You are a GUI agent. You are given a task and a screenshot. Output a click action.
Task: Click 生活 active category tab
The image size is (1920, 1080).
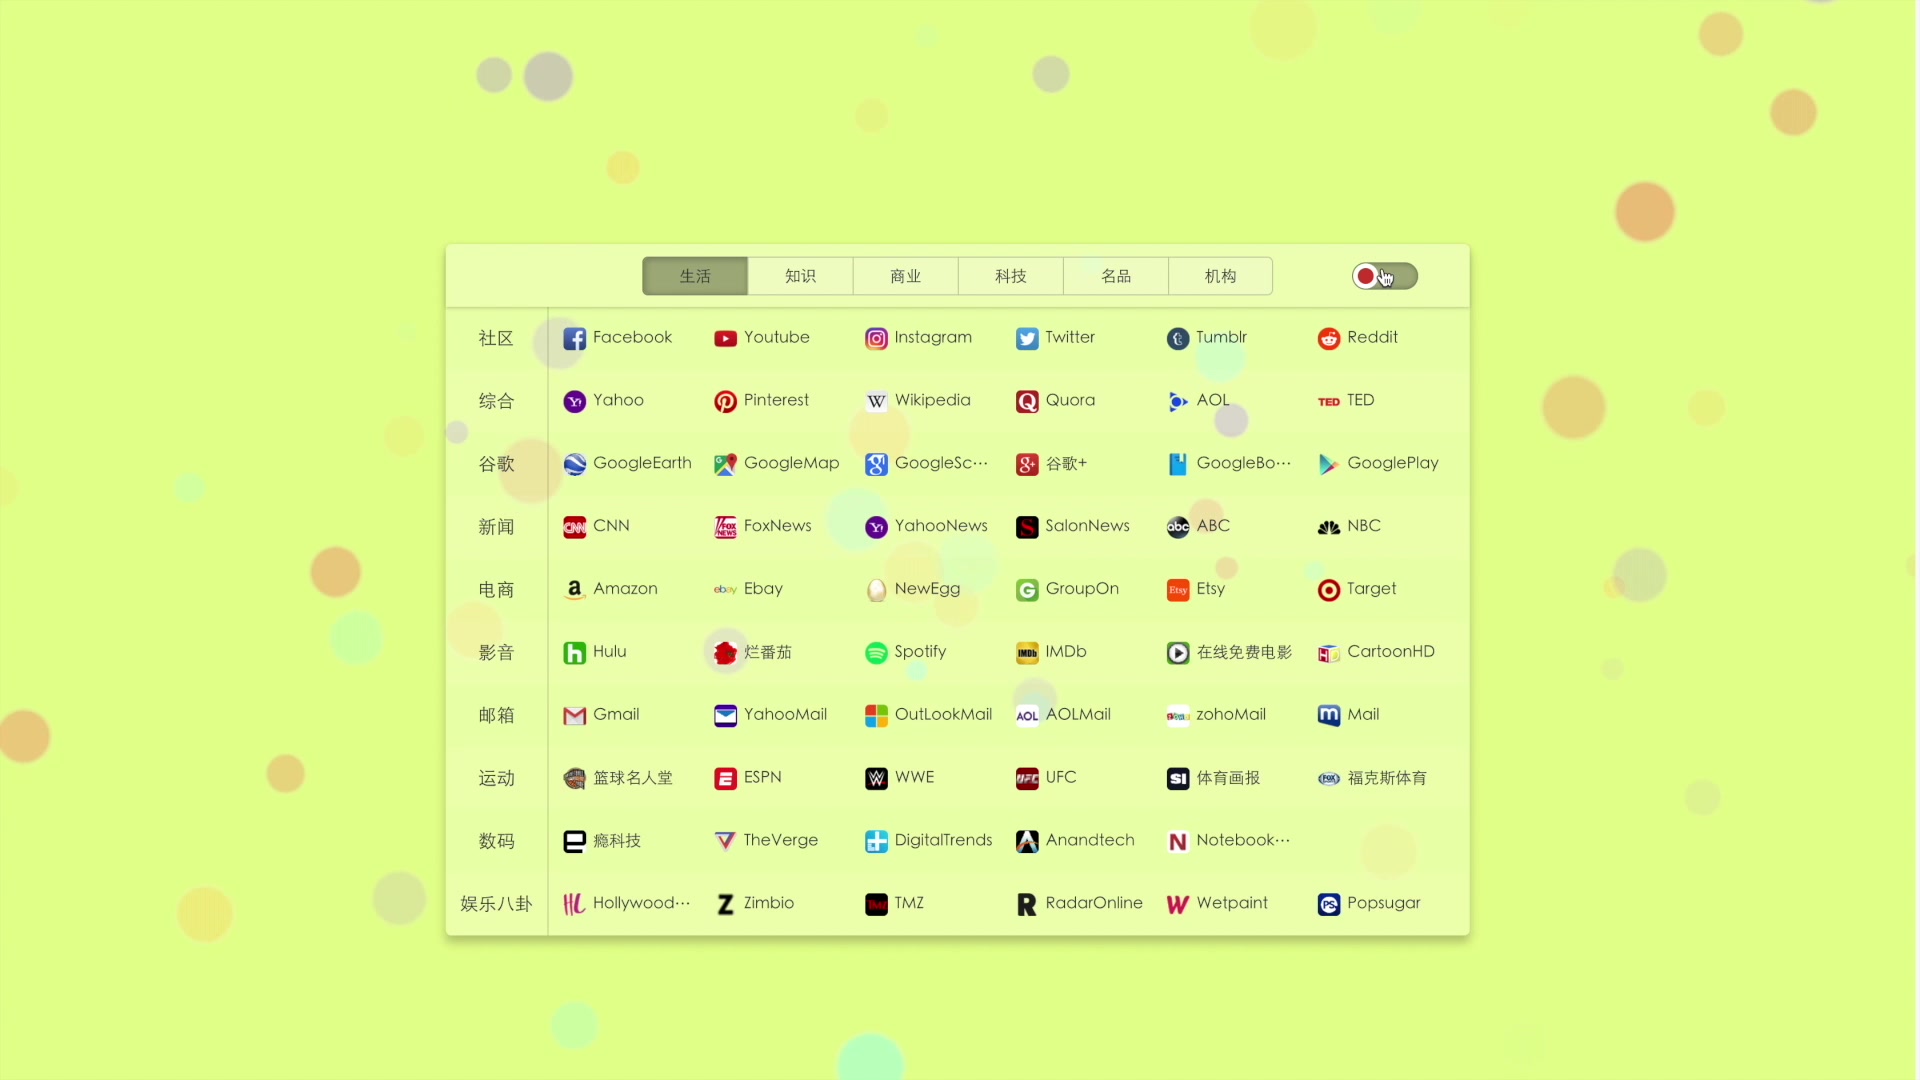(x=695, y=276)
